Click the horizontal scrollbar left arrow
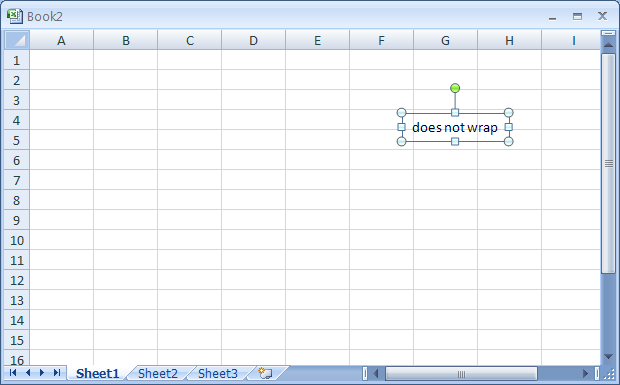The image size is (620, 385). (376, 373)
